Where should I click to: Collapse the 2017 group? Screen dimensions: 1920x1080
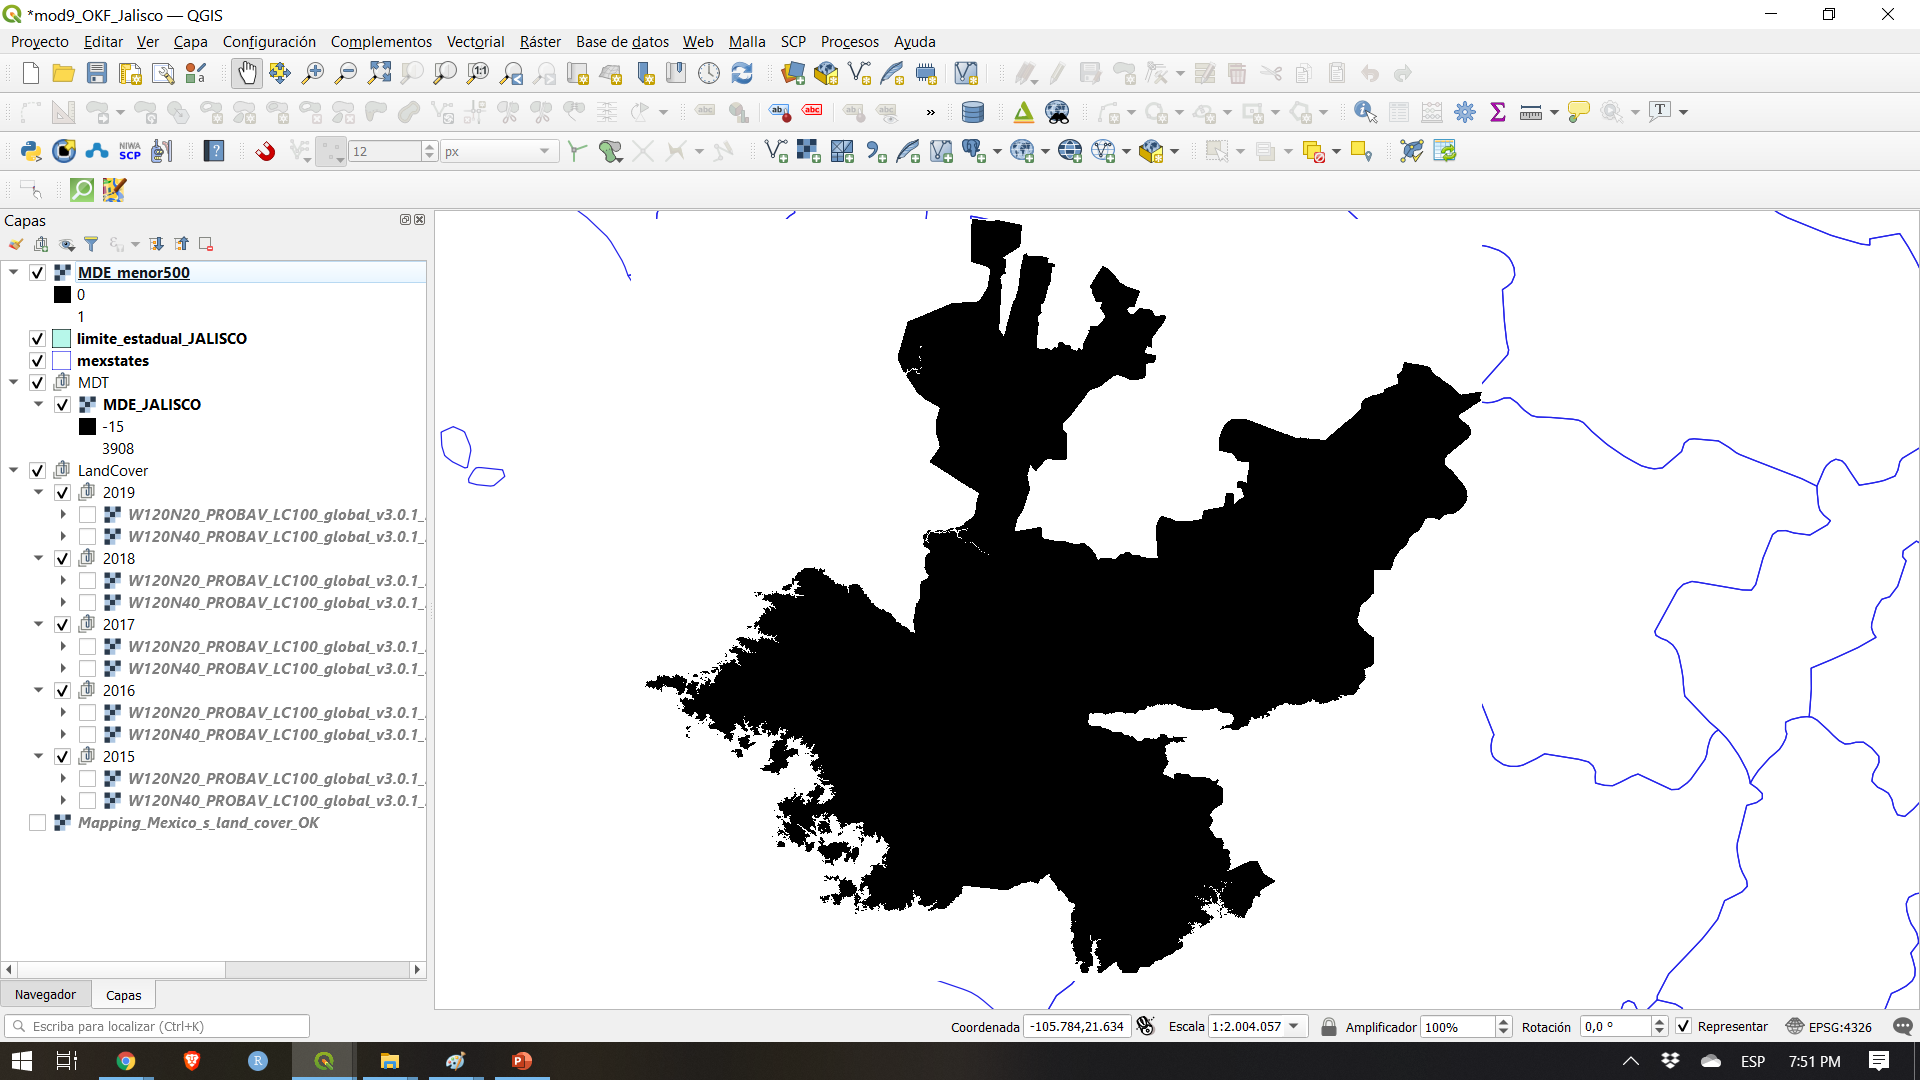click(x=38, y=624)
